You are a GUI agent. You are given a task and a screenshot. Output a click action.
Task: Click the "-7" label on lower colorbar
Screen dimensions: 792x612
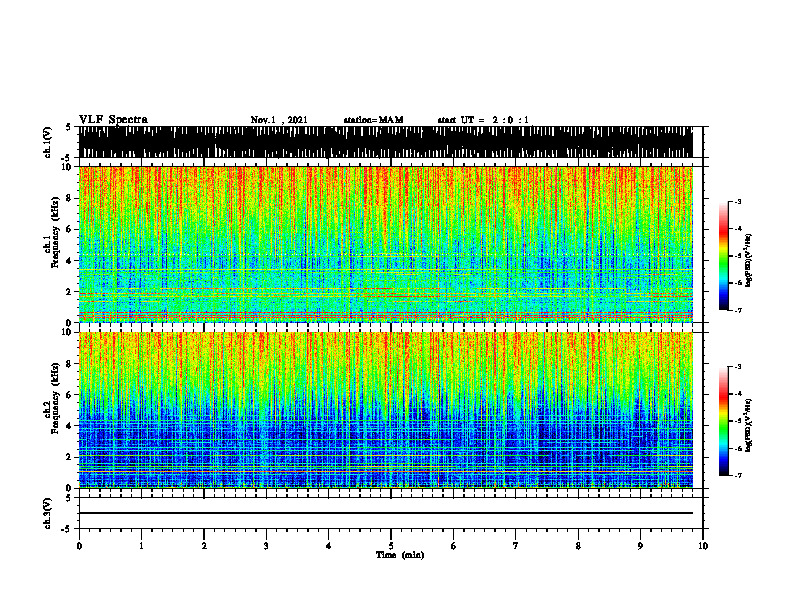tap(738, 475)
